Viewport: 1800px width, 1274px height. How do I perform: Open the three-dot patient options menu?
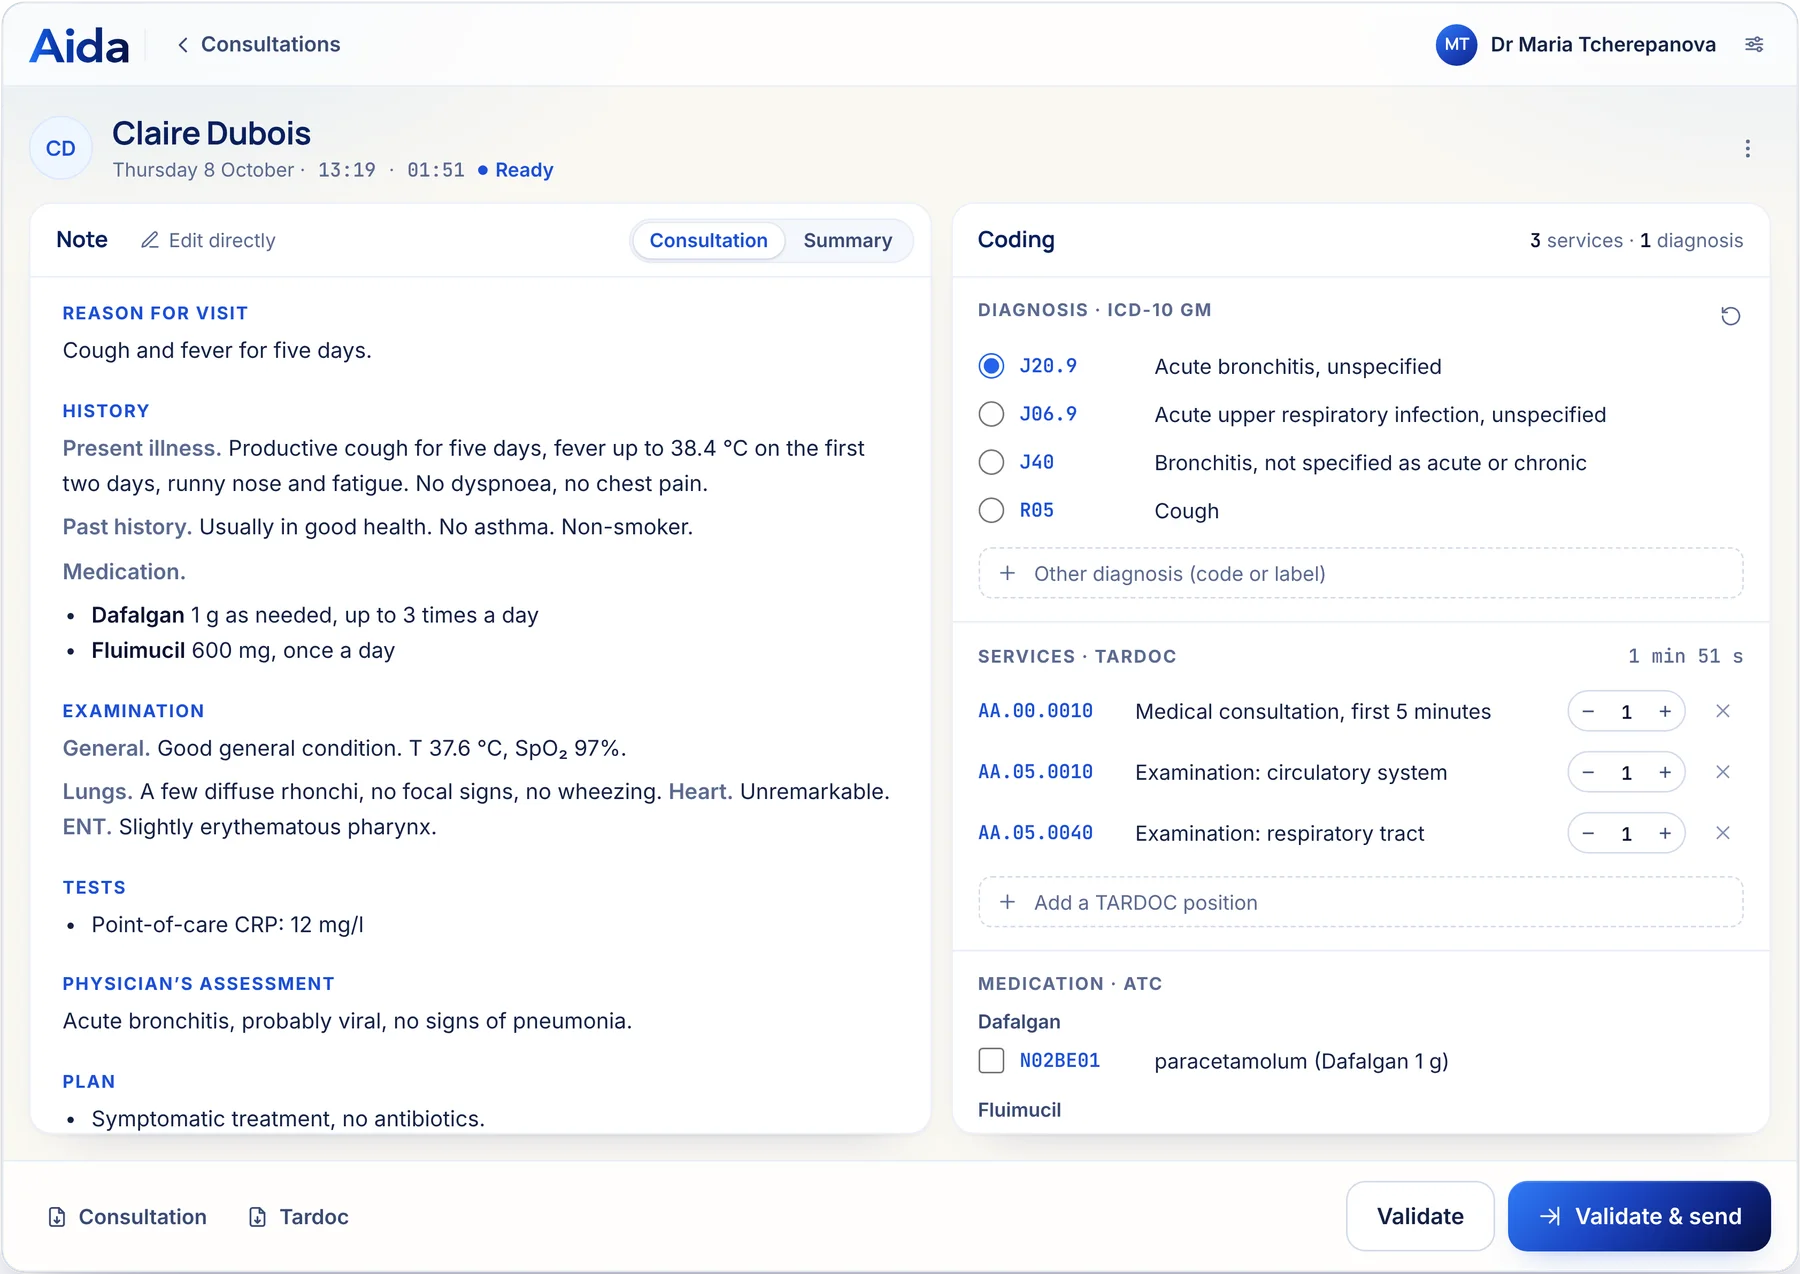[1747, 148]
